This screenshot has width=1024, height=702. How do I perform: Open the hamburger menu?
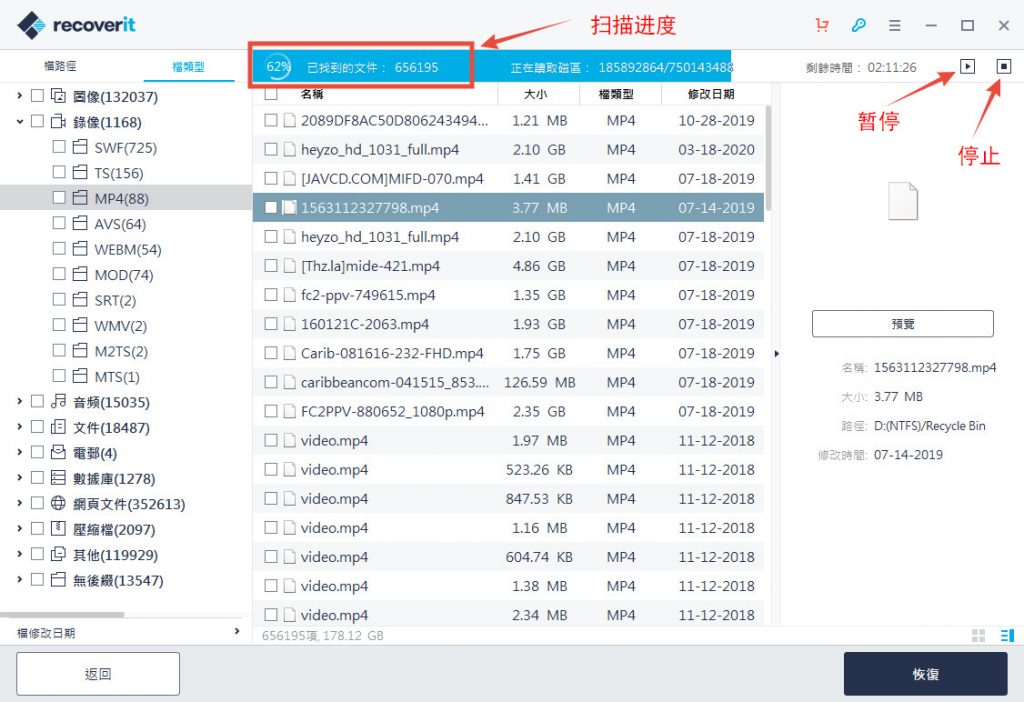(895, 25)
